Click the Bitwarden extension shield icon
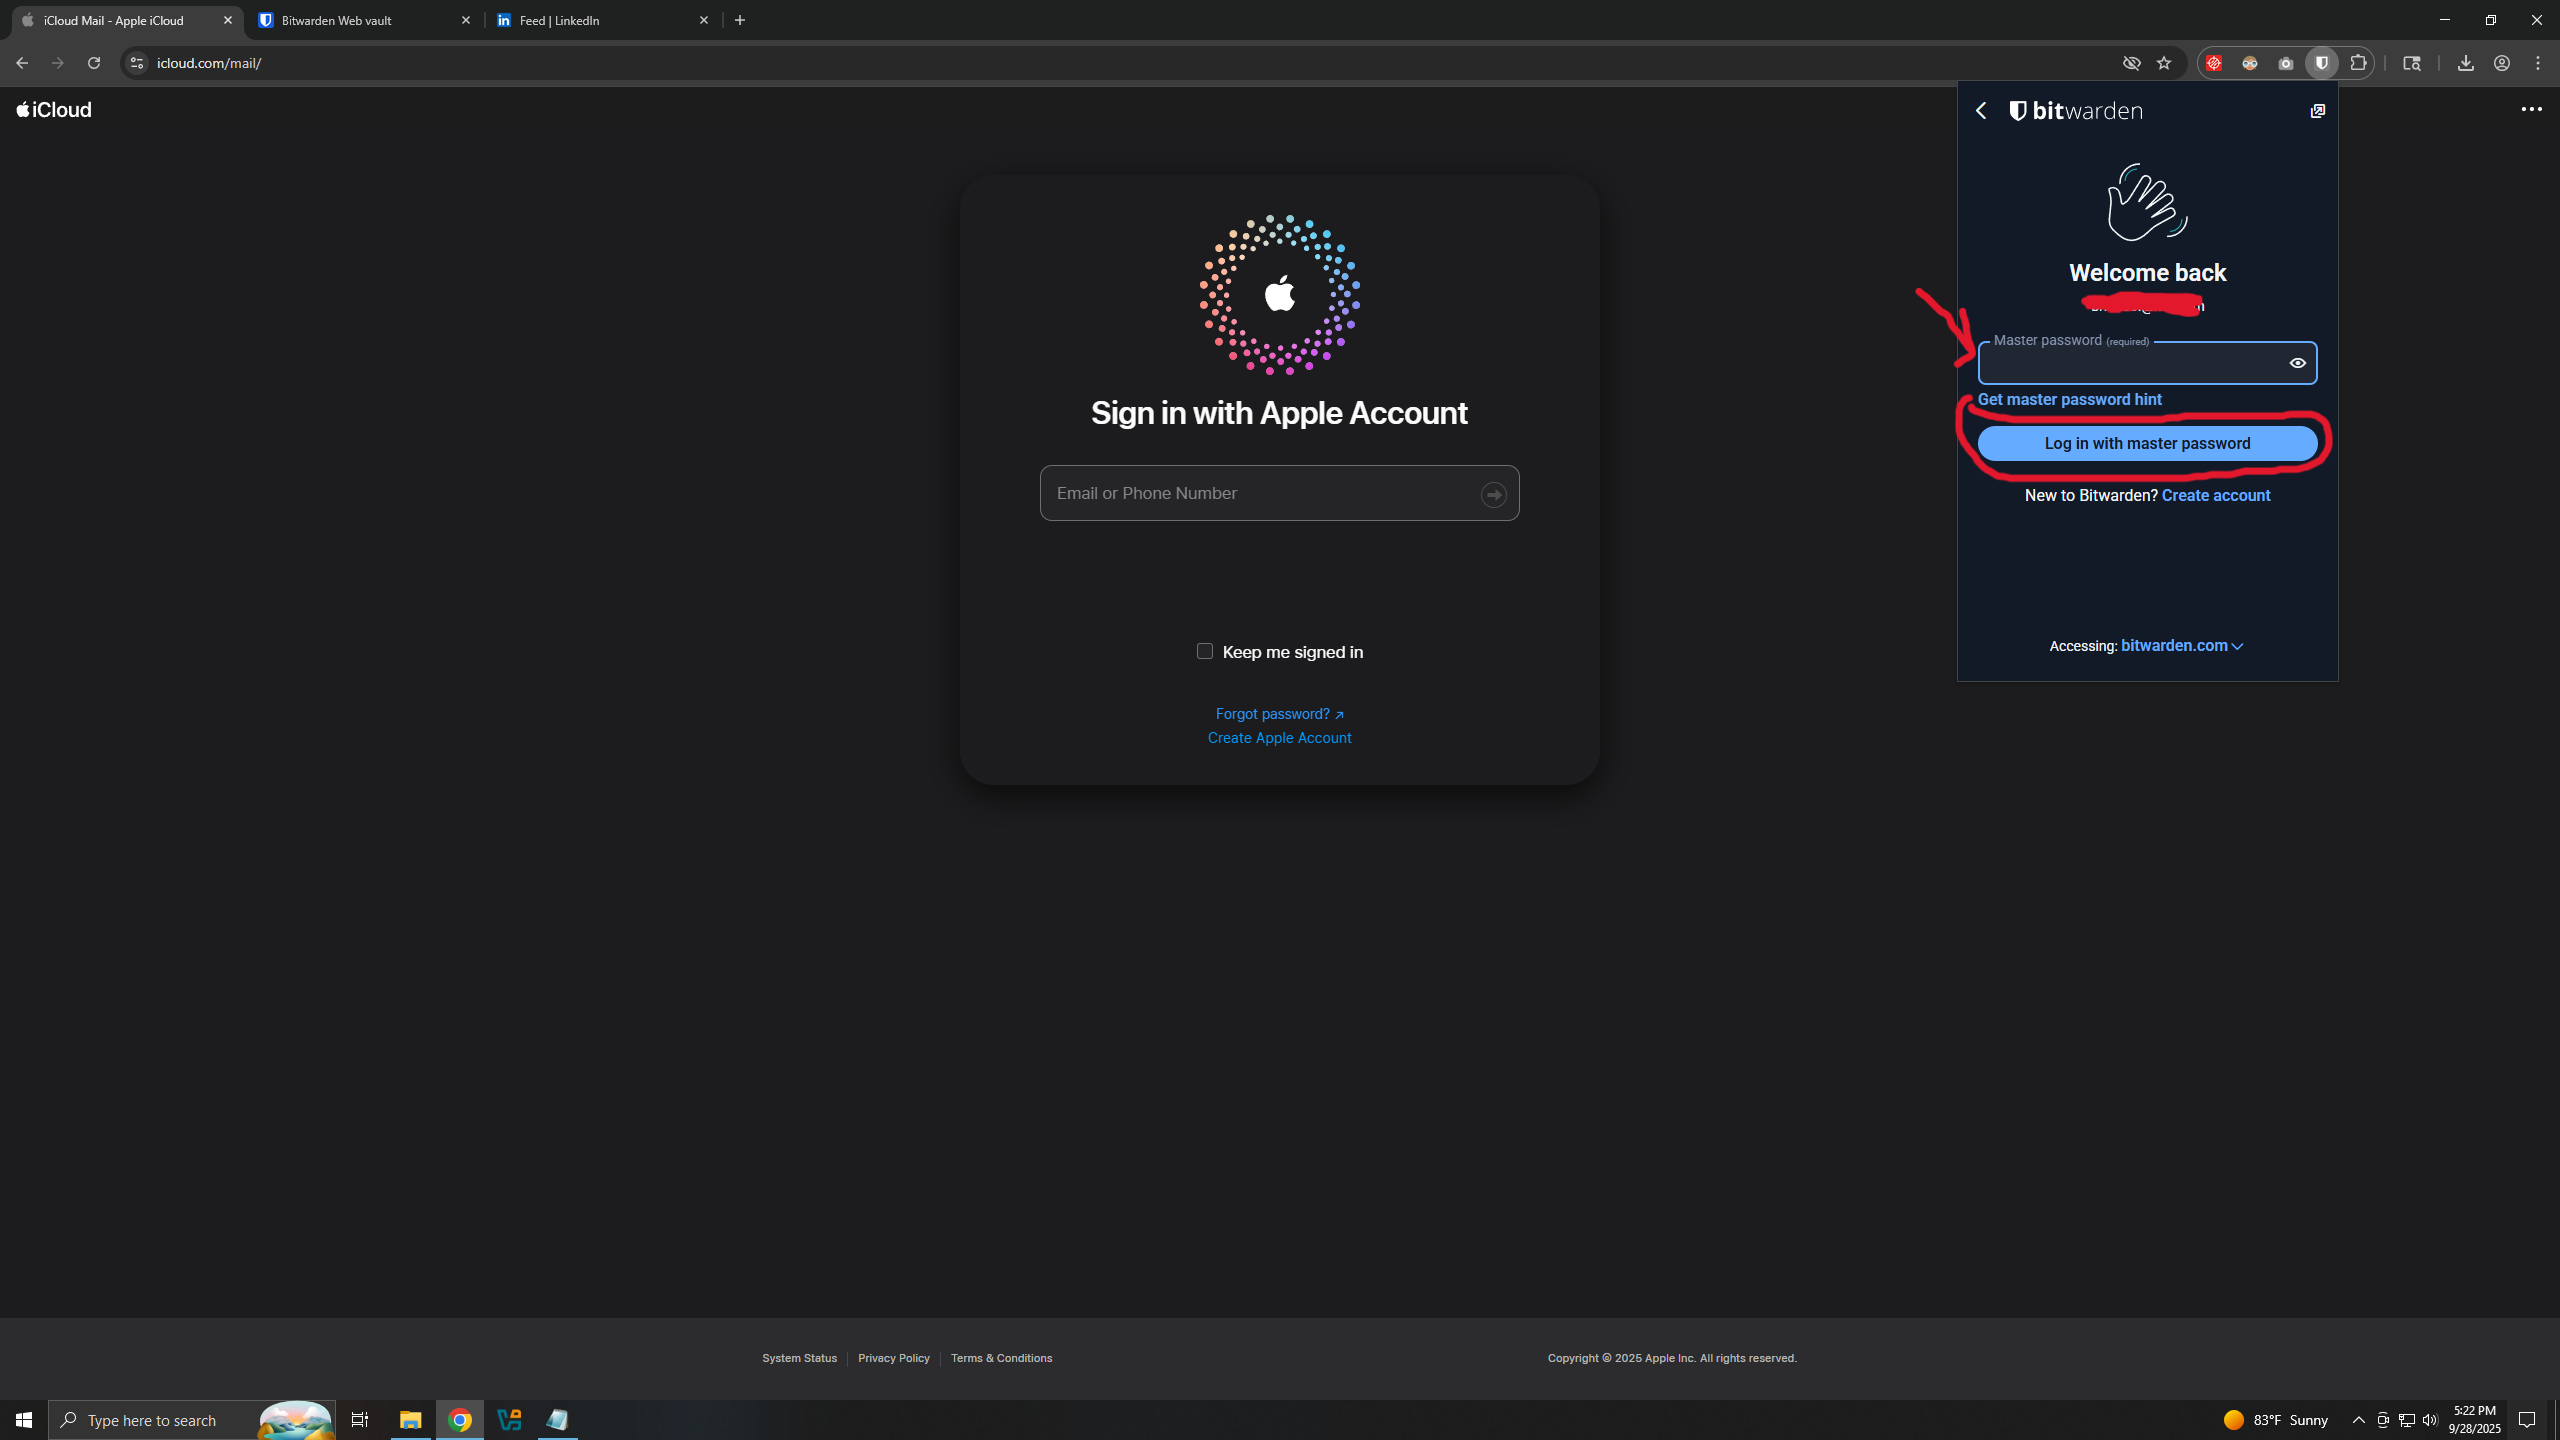 [2321, 63]
